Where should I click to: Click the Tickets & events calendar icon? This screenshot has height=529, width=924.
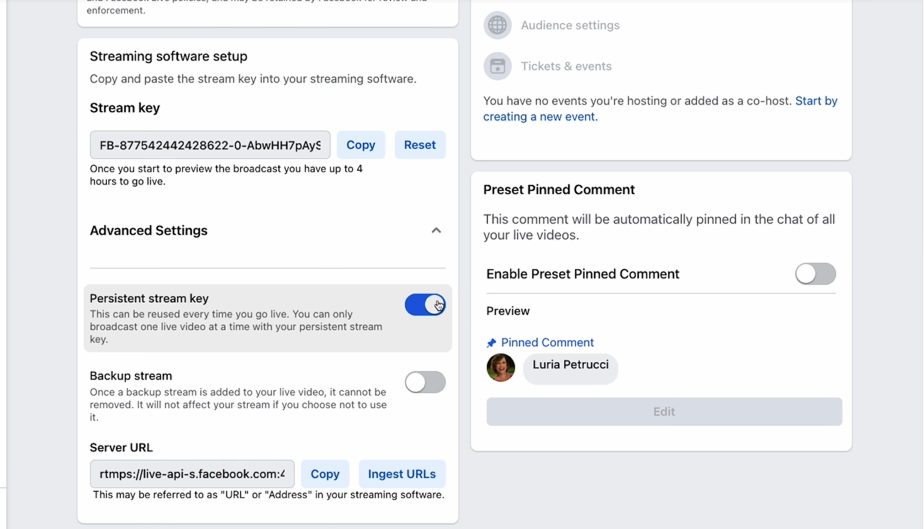497,66
